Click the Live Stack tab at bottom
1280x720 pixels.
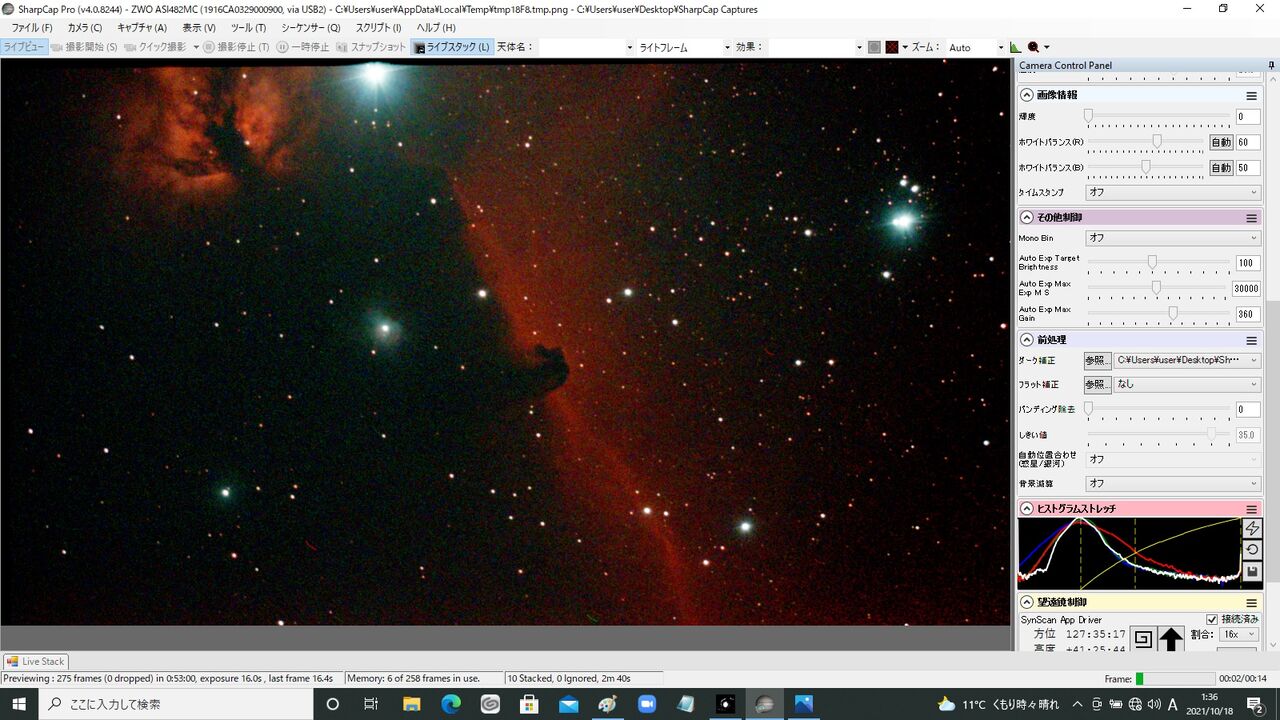coord(35,661)
